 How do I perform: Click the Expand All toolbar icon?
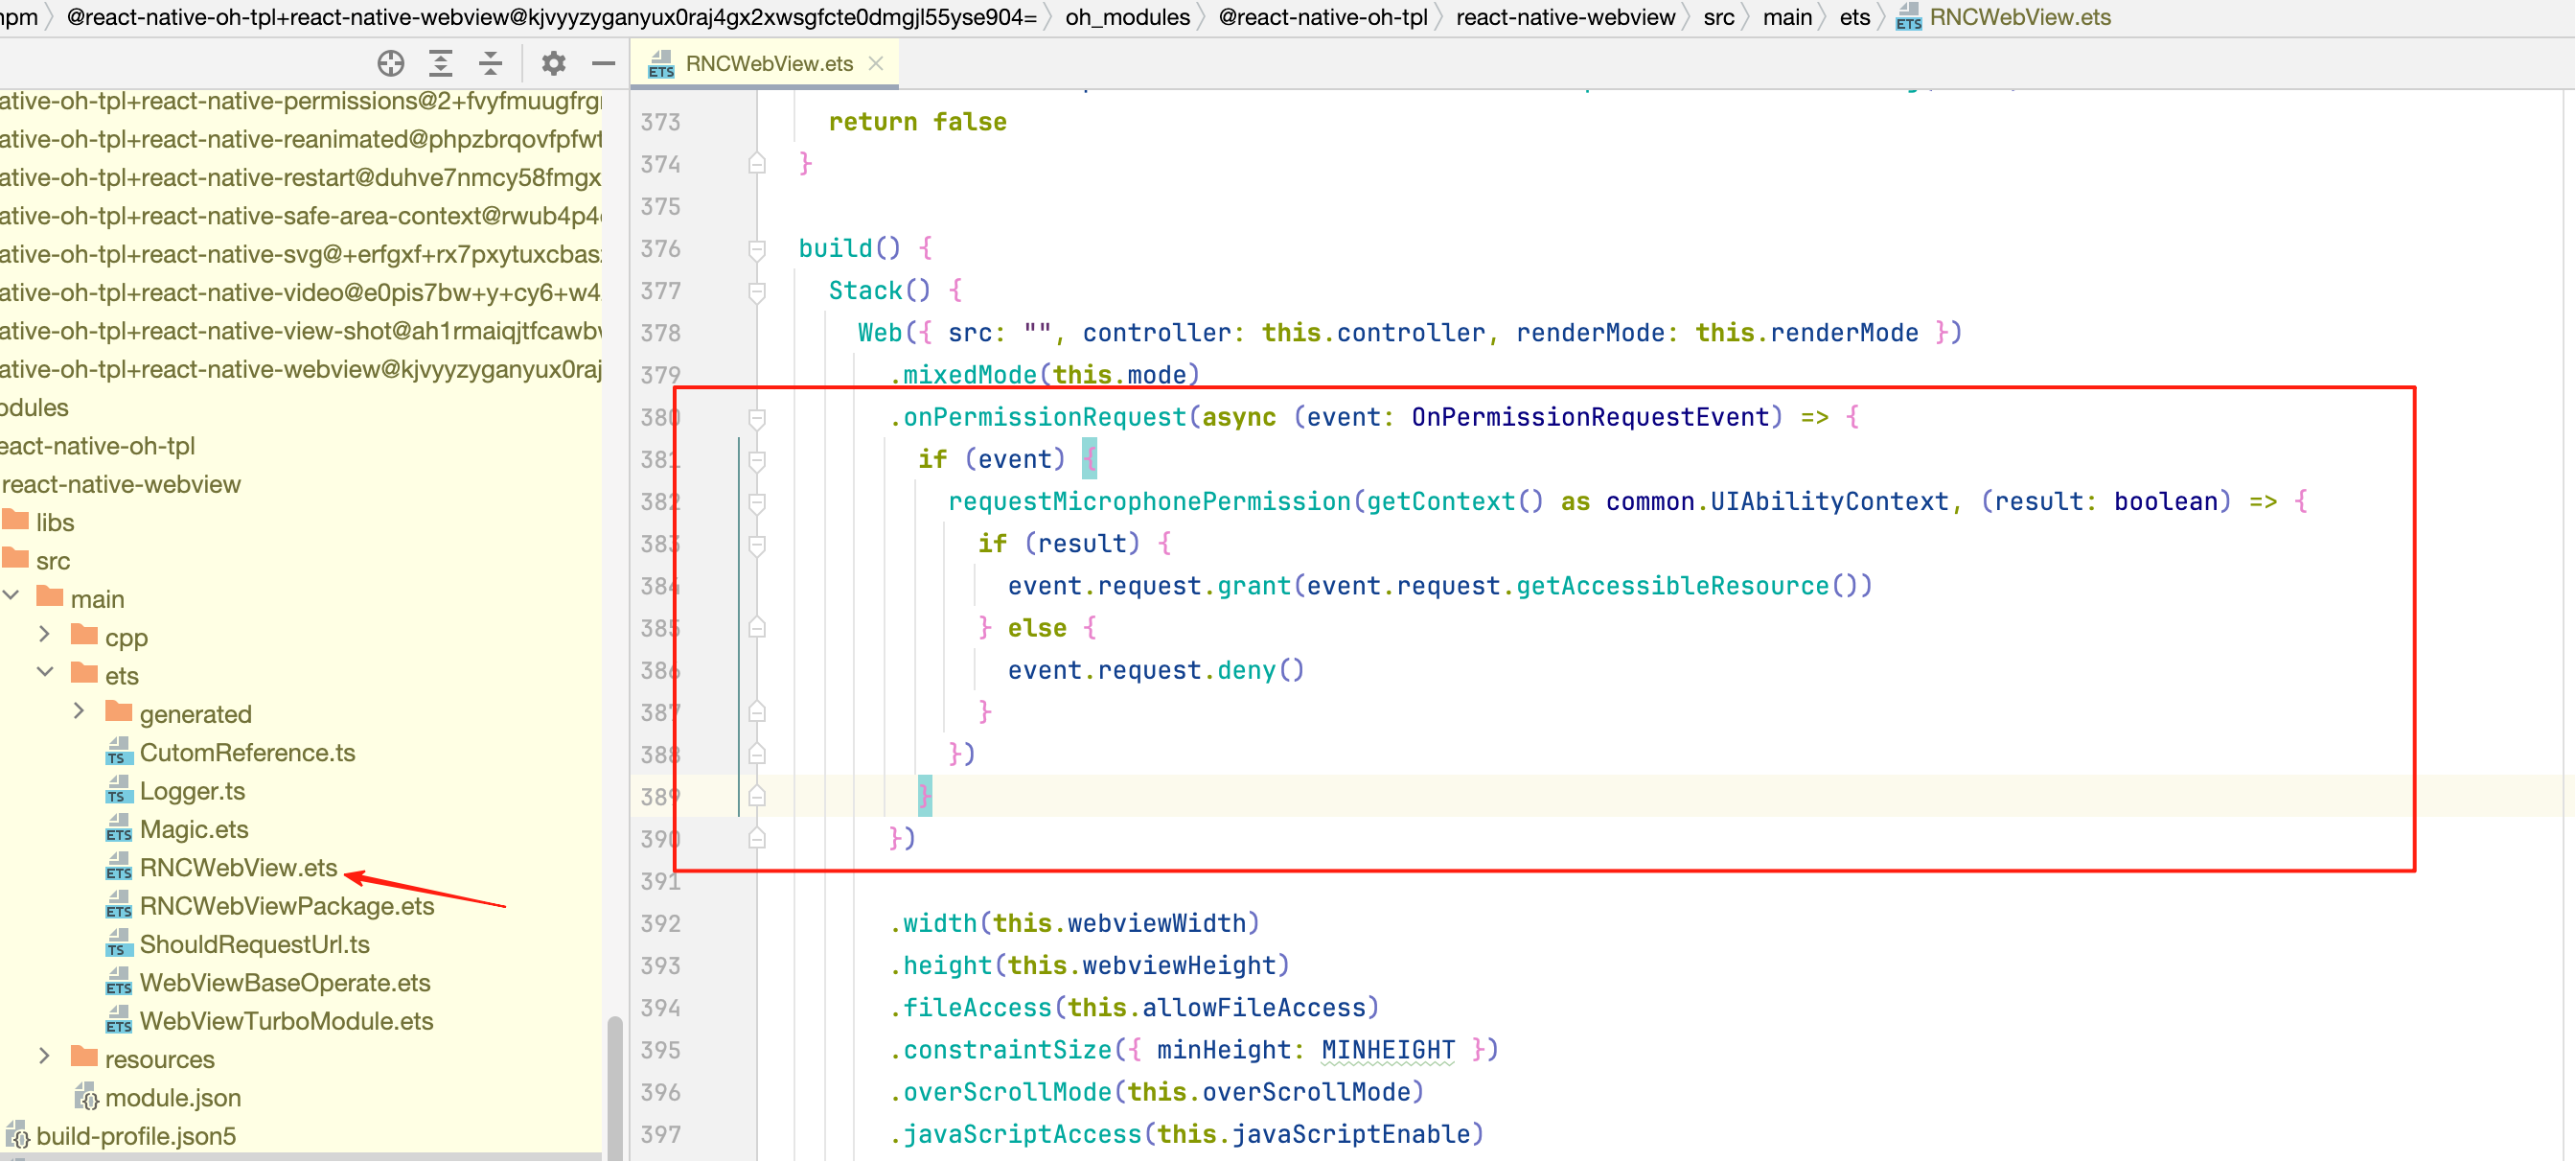tap(441, 64)
